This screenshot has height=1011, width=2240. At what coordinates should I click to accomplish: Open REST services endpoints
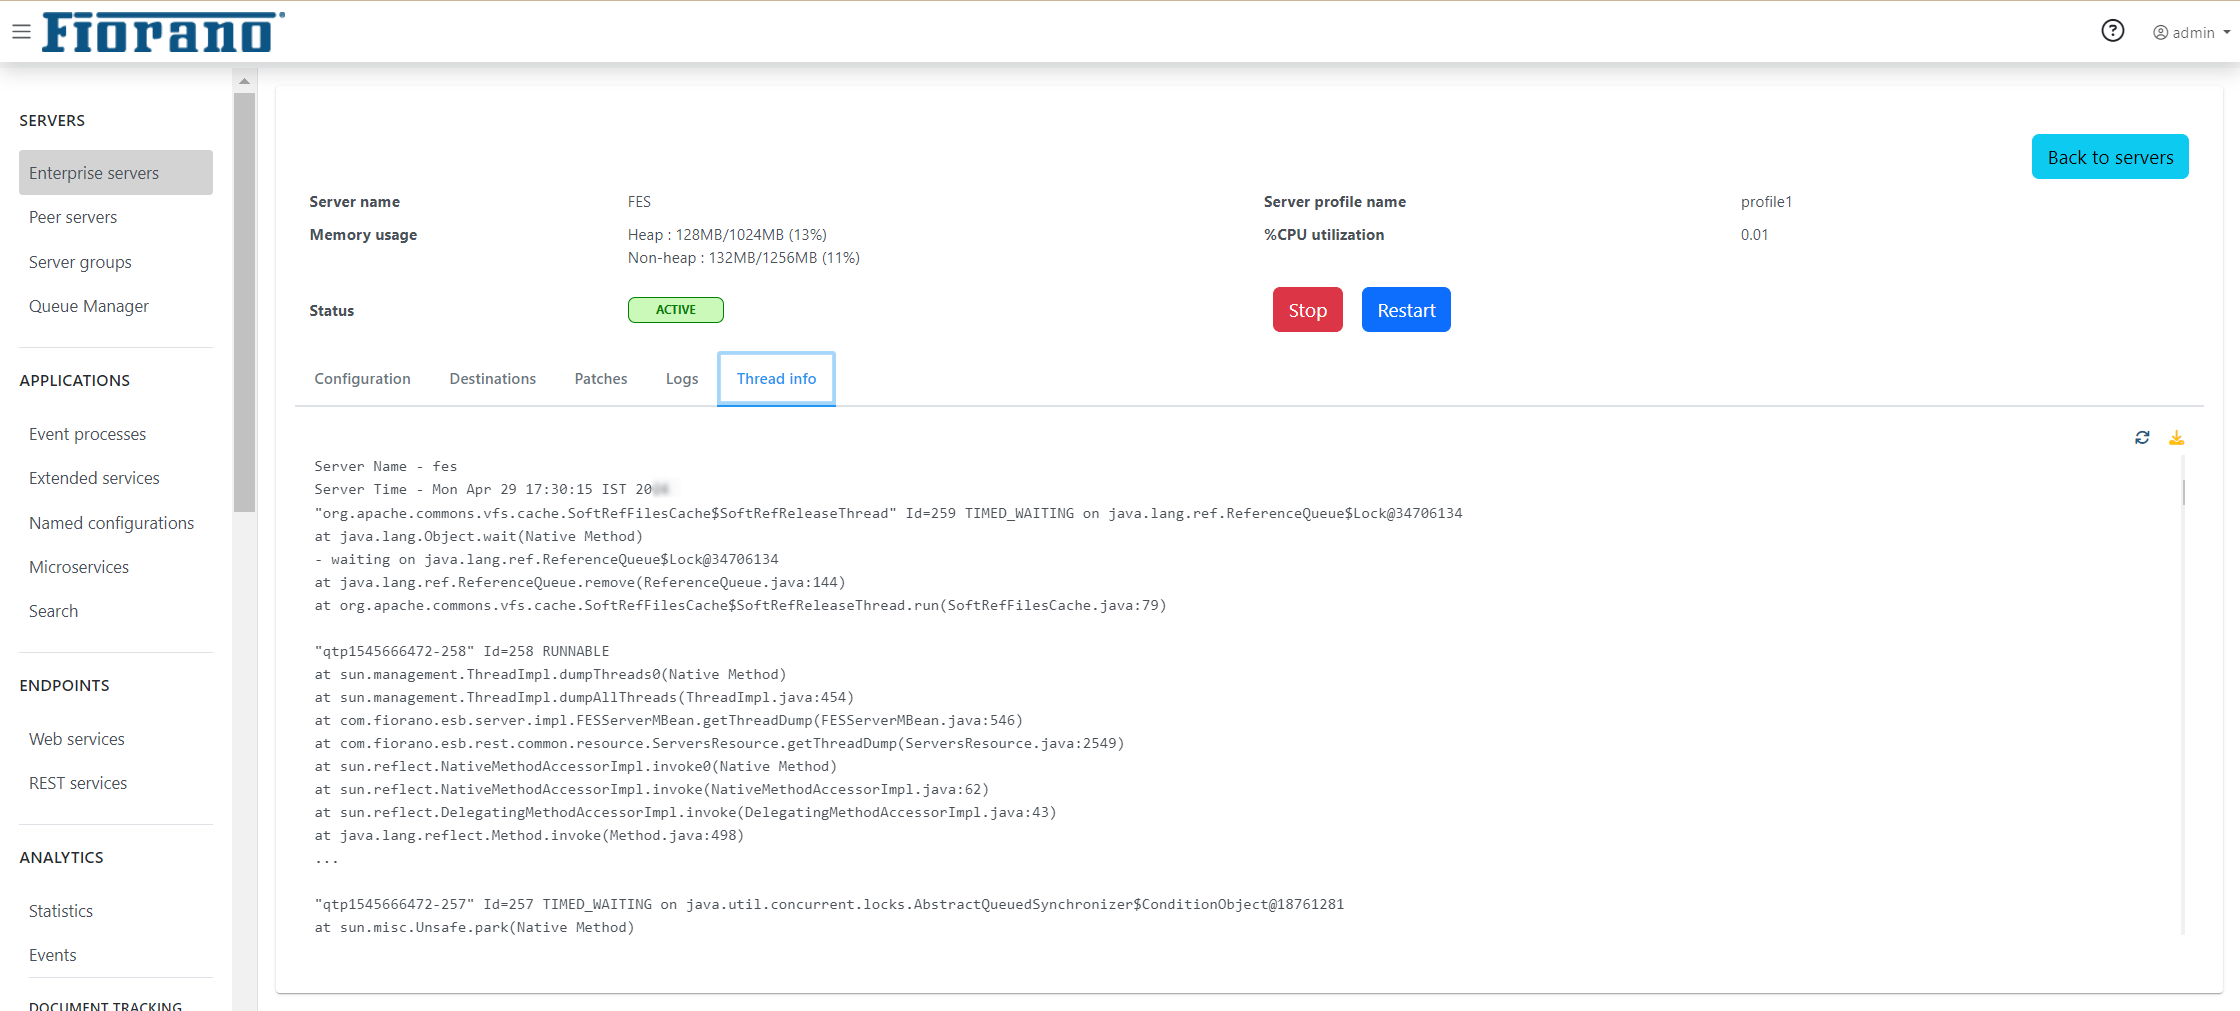78,783
